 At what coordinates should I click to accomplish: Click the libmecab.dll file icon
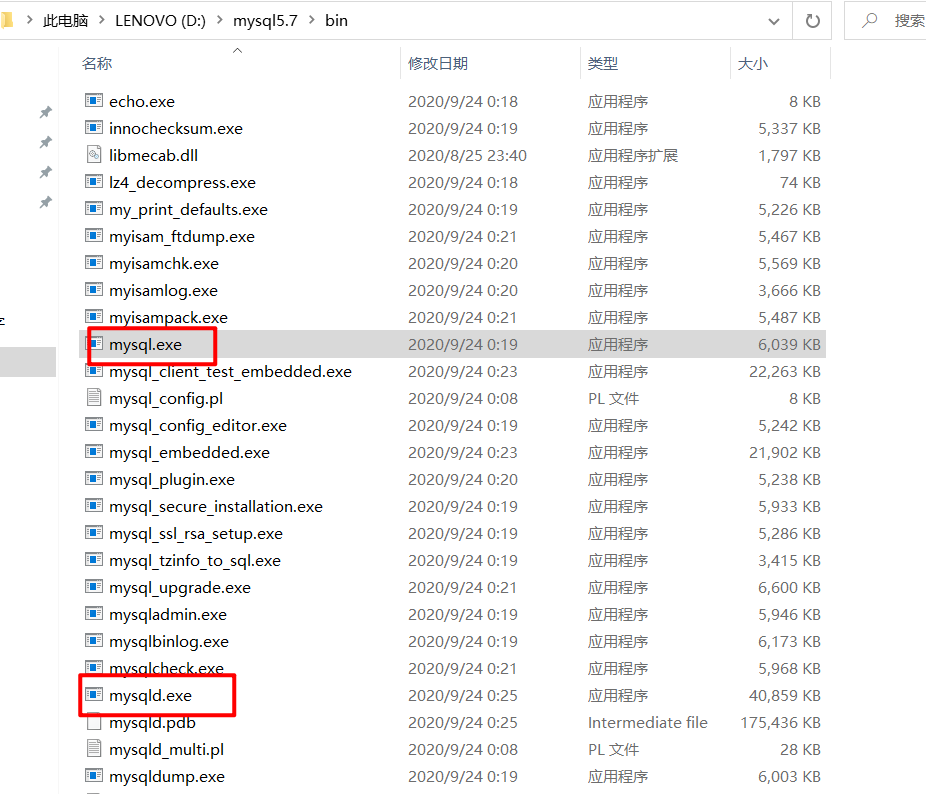[94, 155]
